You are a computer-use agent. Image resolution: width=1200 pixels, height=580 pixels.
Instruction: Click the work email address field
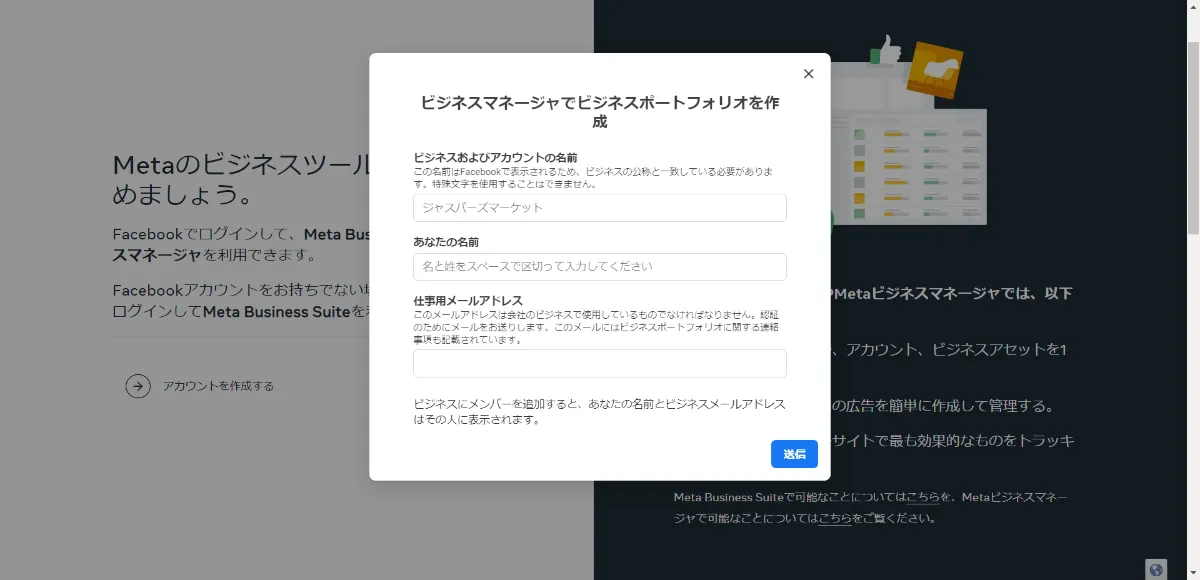[600, 363]
